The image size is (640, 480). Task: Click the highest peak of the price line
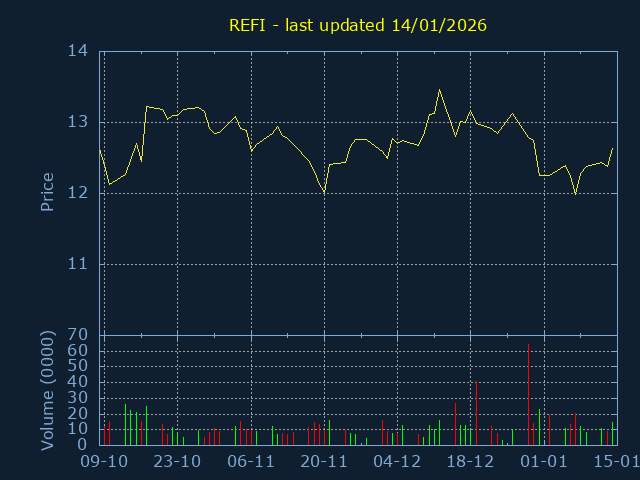click(439, 90)
